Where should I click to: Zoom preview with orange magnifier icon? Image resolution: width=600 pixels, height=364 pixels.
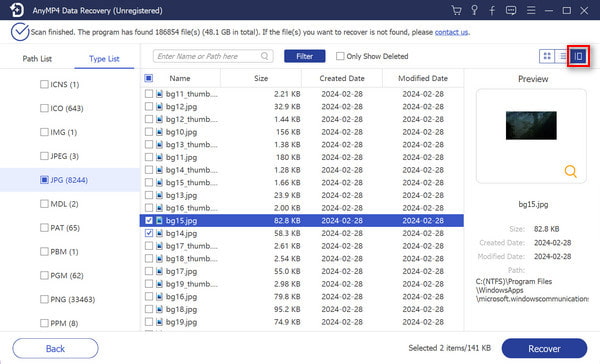(570, 171)
